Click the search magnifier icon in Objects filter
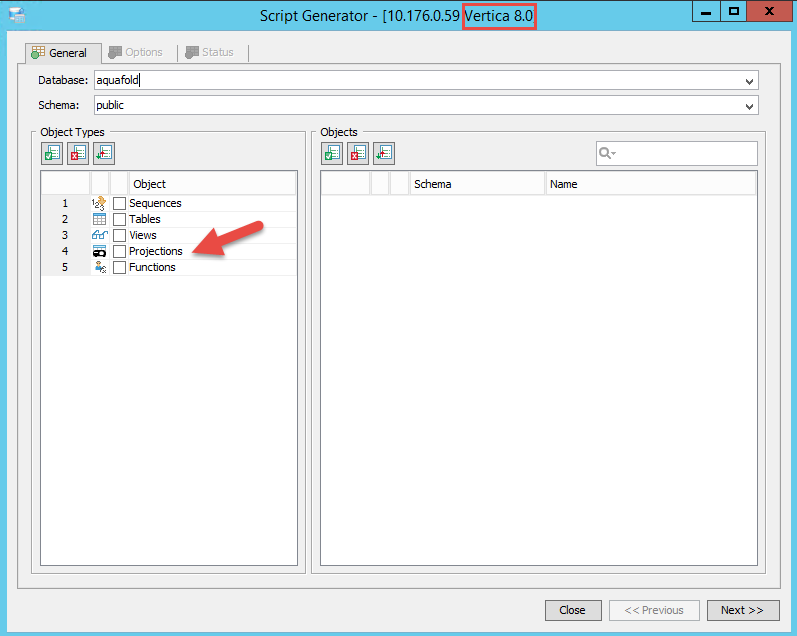Screen dimensions: 797x636 point(606,153)
